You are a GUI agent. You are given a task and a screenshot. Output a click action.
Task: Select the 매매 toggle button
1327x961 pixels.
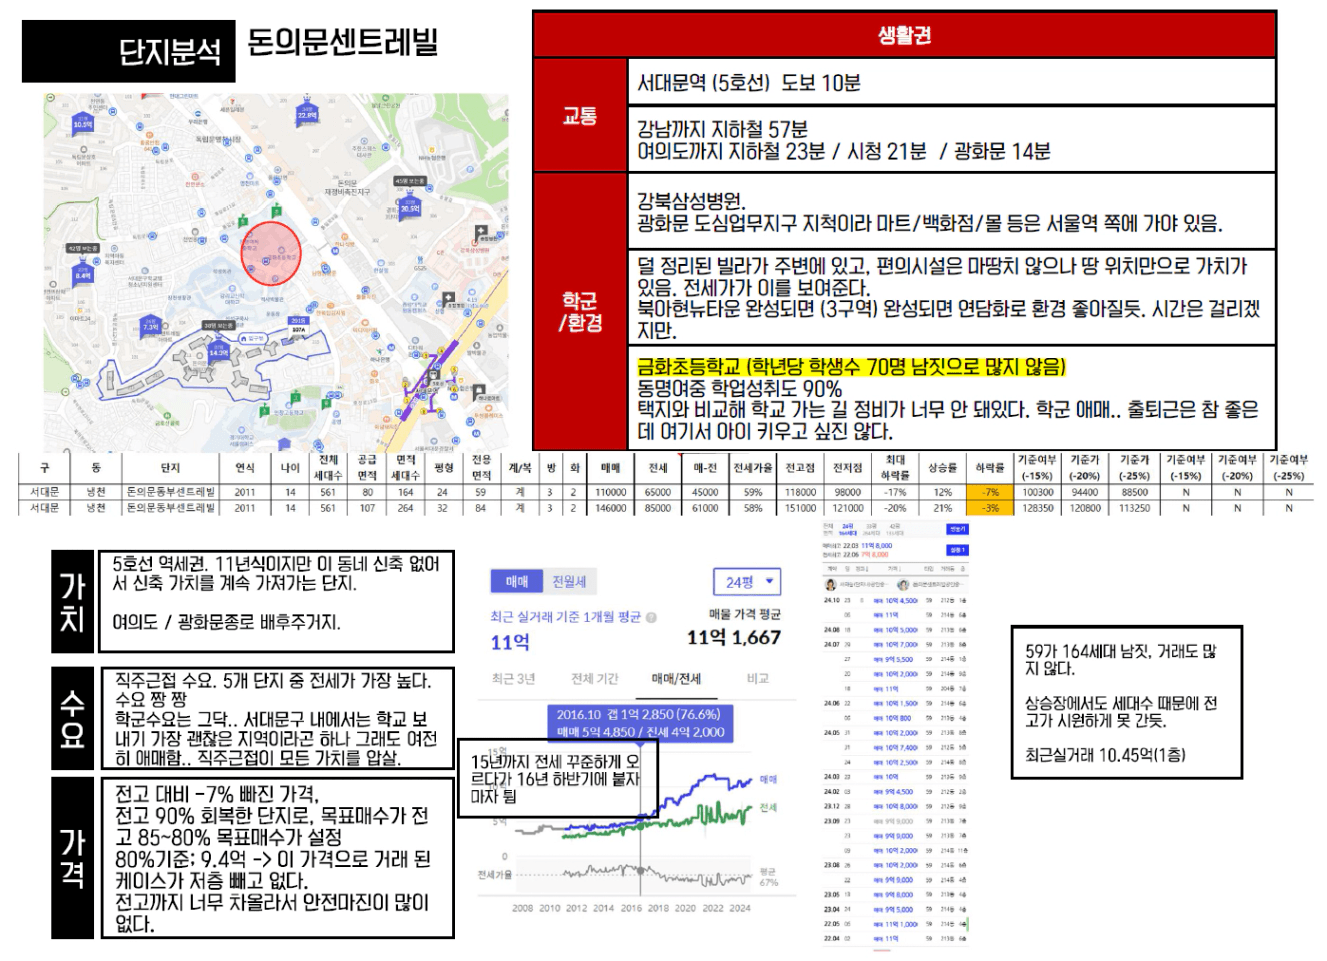coord(516,581)
